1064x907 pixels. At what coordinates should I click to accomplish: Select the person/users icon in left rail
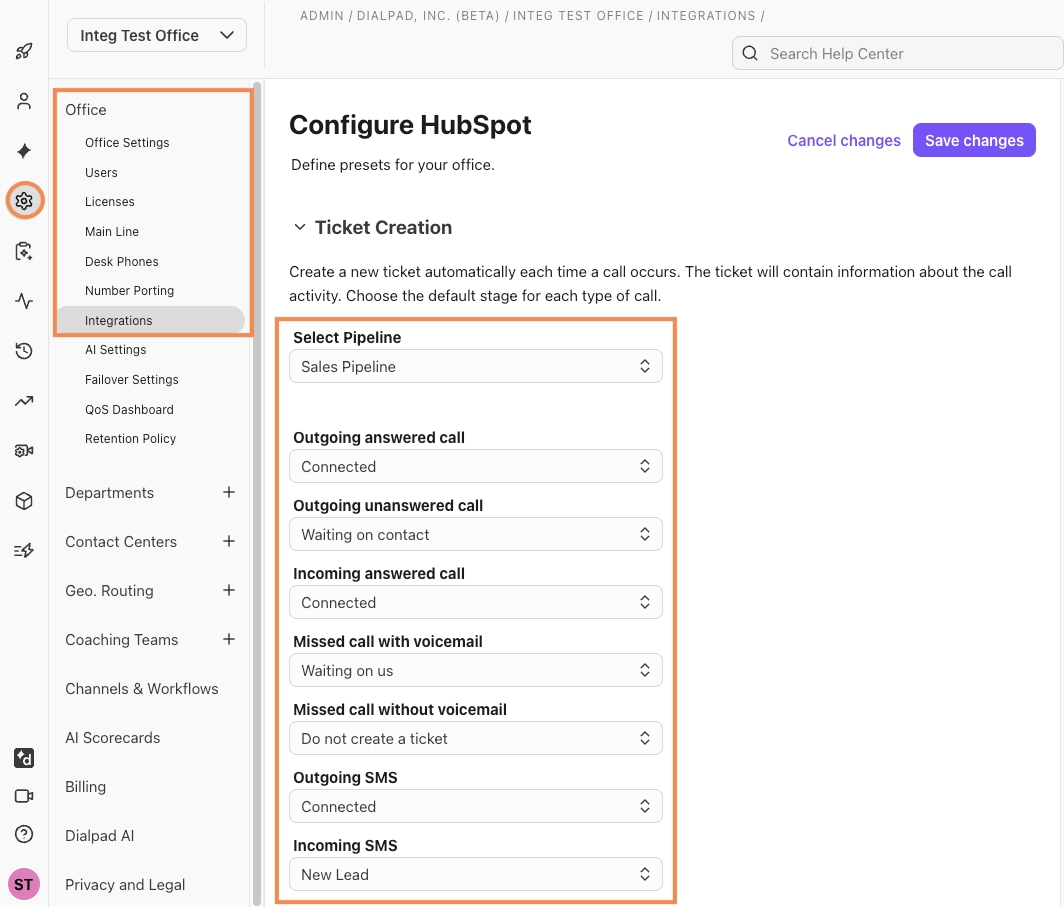24,100
